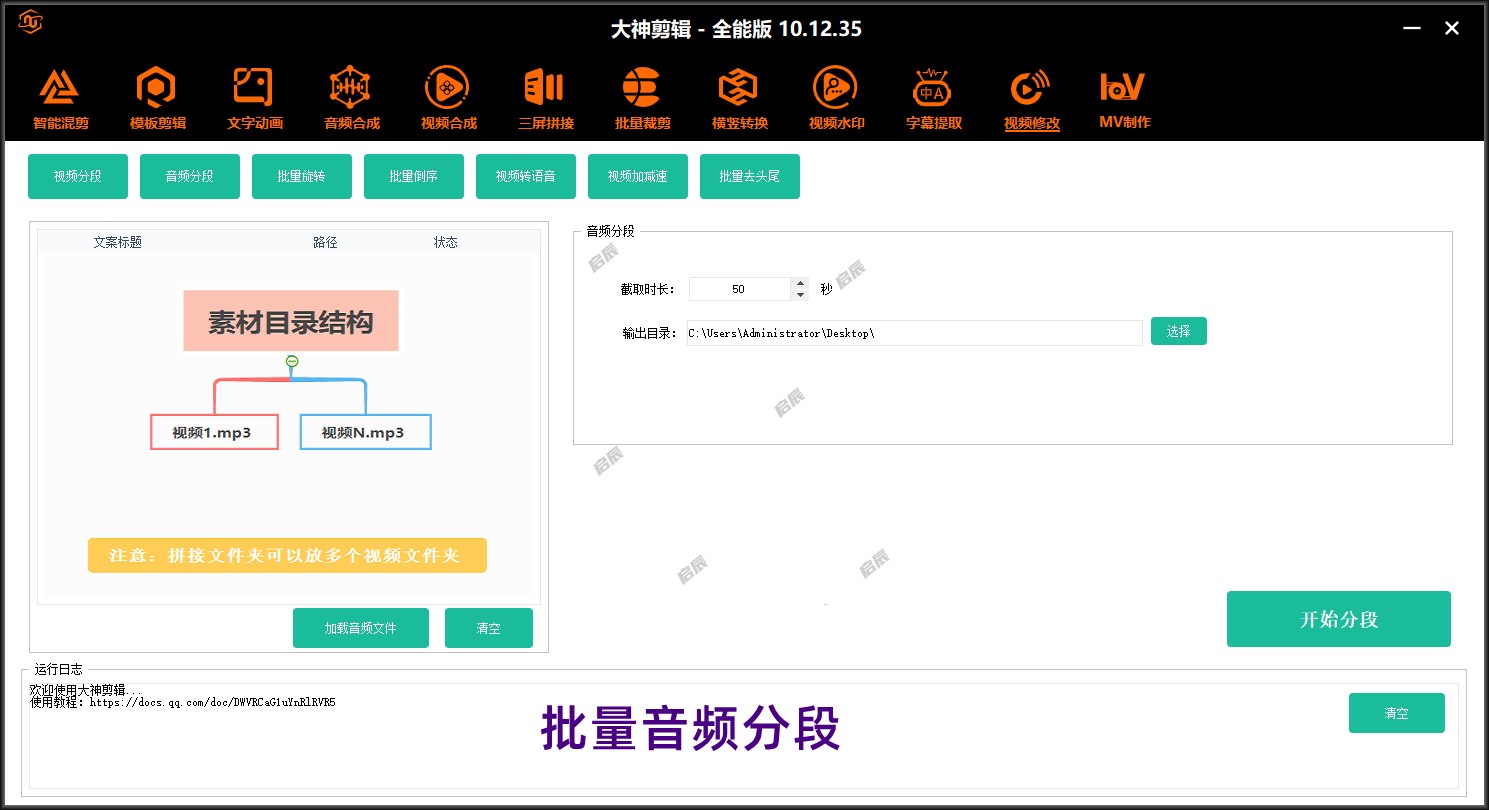1489x810 pixels.
Task: Open the 三屏拼接 module icon
Action: [x=545, y=99]
